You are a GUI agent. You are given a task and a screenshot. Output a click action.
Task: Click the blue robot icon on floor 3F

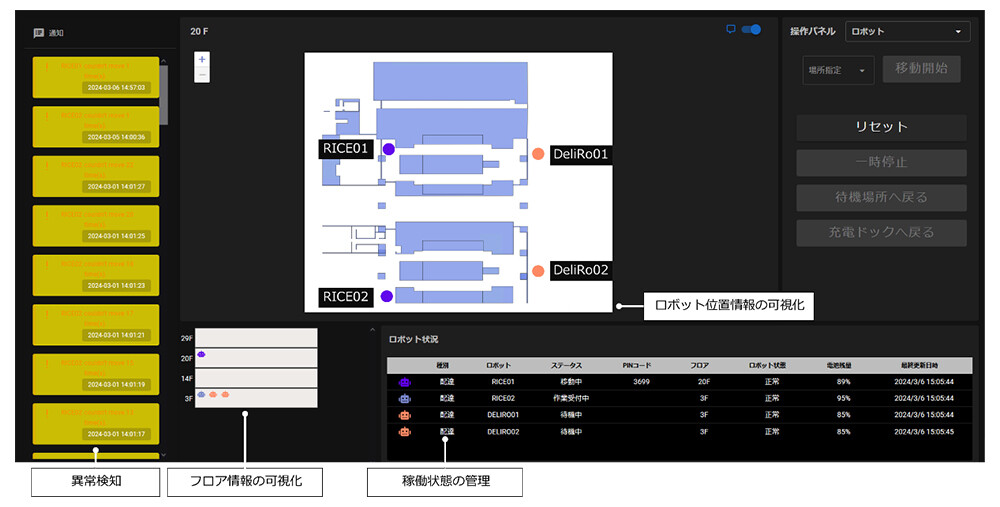tap(202, 395)
